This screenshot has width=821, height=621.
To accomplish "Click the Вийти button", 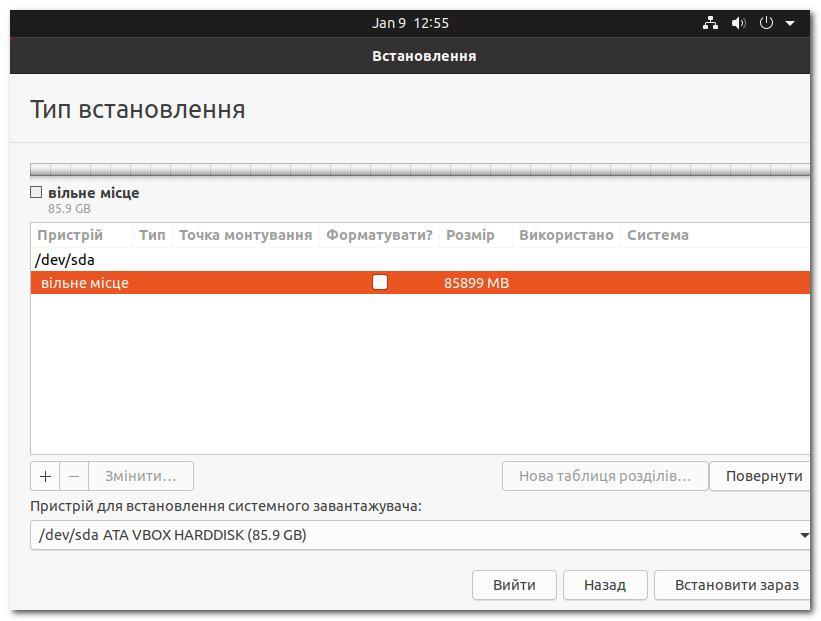I will [x=514, y=585].
